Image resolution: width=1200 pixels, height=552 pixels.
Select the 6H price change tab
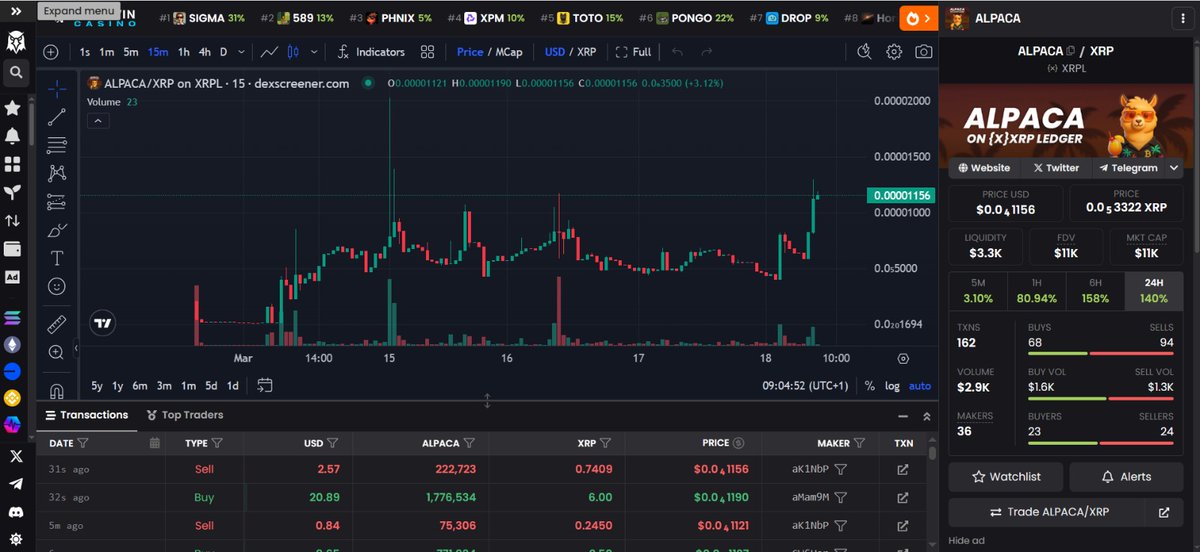(x=1096, y=291)
